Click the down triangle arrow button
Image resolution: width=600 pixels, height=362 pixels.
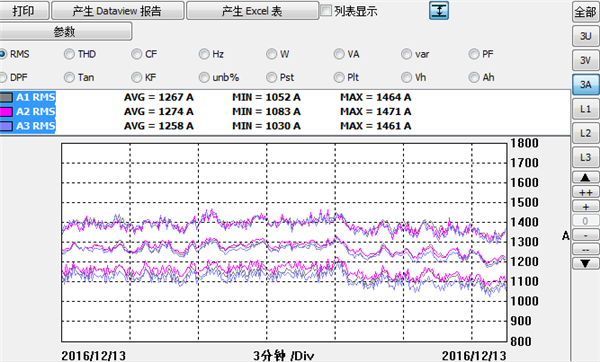coord(585,264)
